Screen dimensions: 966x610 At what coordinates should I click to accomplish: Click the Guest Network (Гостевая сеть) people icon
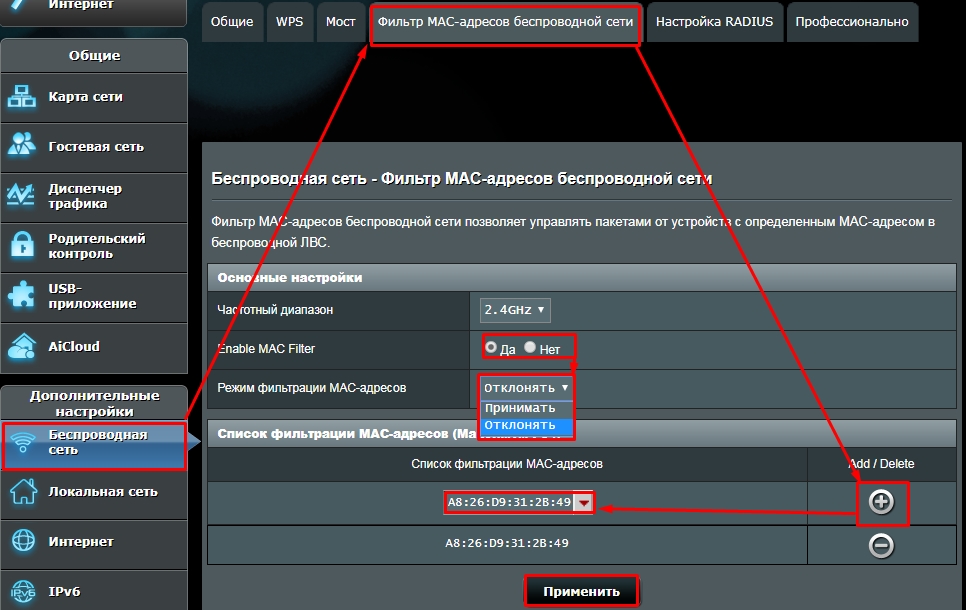pos(22,145)
